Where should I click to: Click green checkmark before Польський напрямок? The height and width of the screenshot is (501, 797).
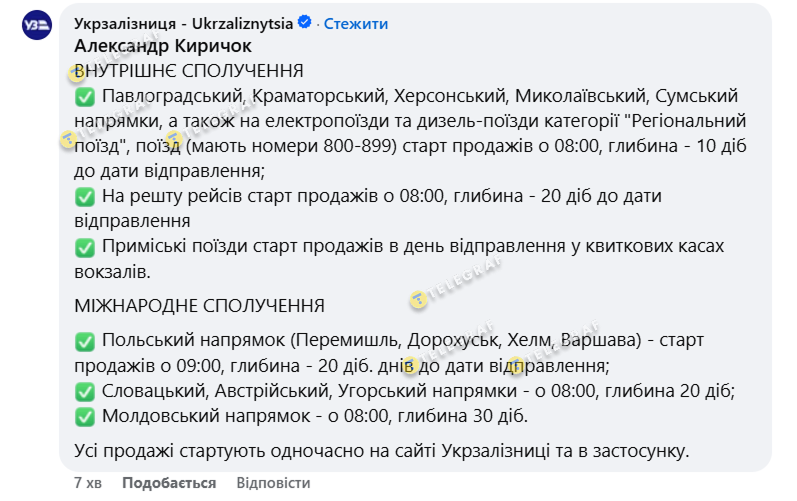[x=85, y=342]
